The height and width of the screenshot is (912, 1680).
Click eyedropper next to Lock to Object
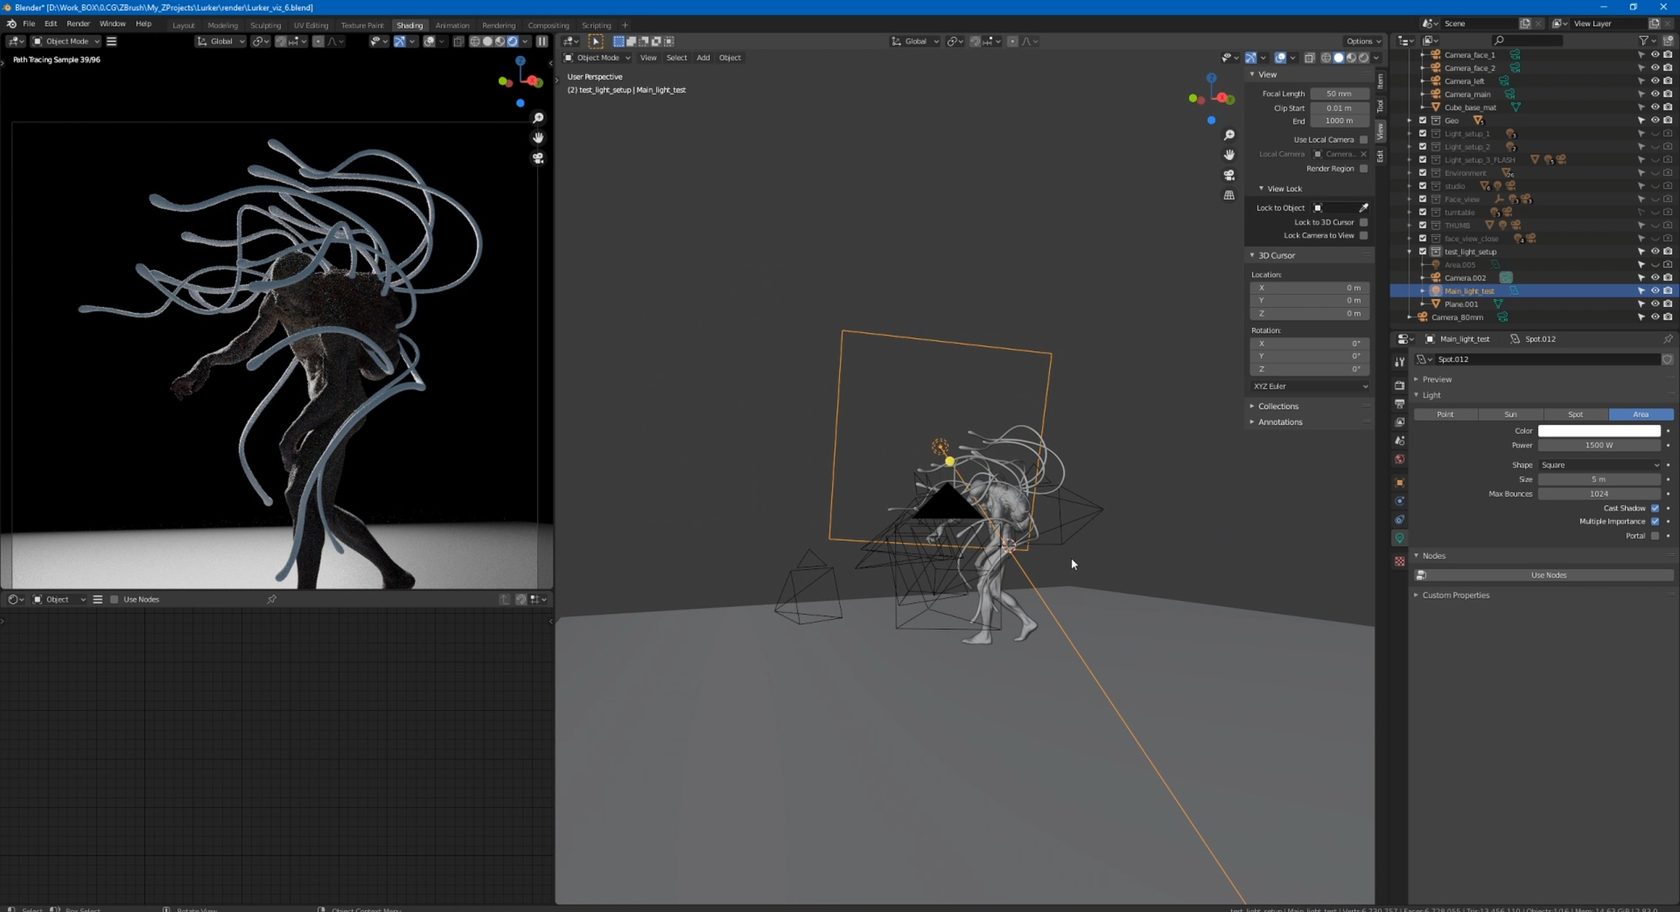coord(1363,208)
